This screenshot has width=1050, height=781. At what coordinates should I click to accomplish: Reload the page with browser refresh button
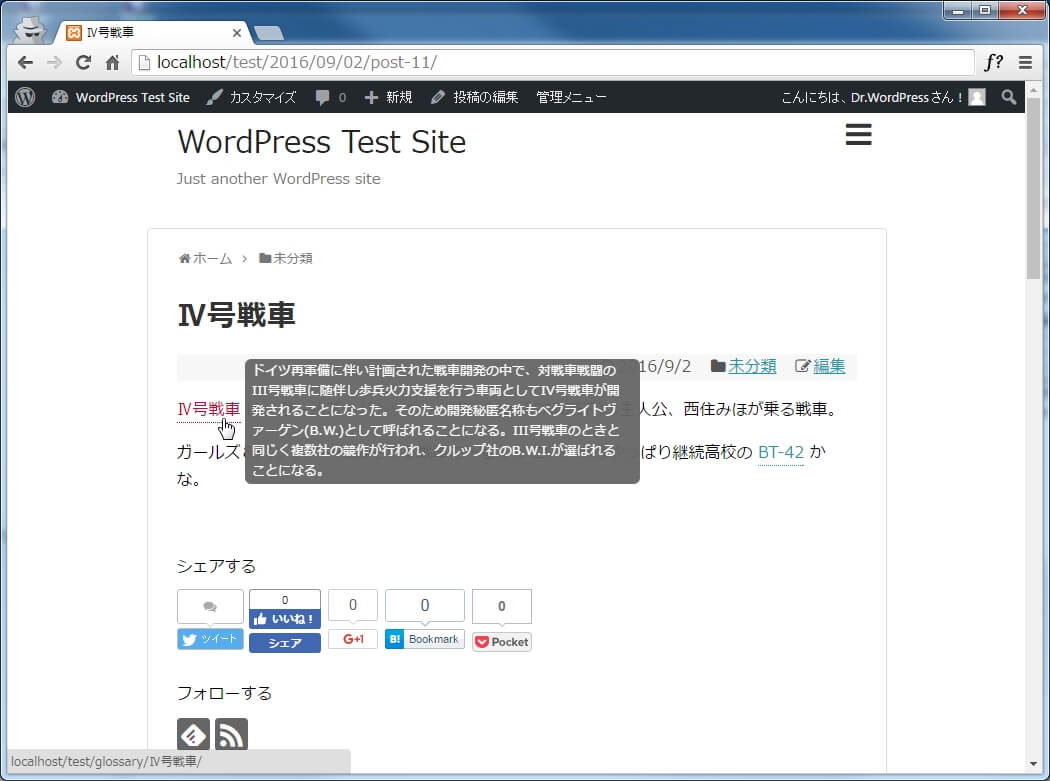pyautogui.click(x=83, y=62)
